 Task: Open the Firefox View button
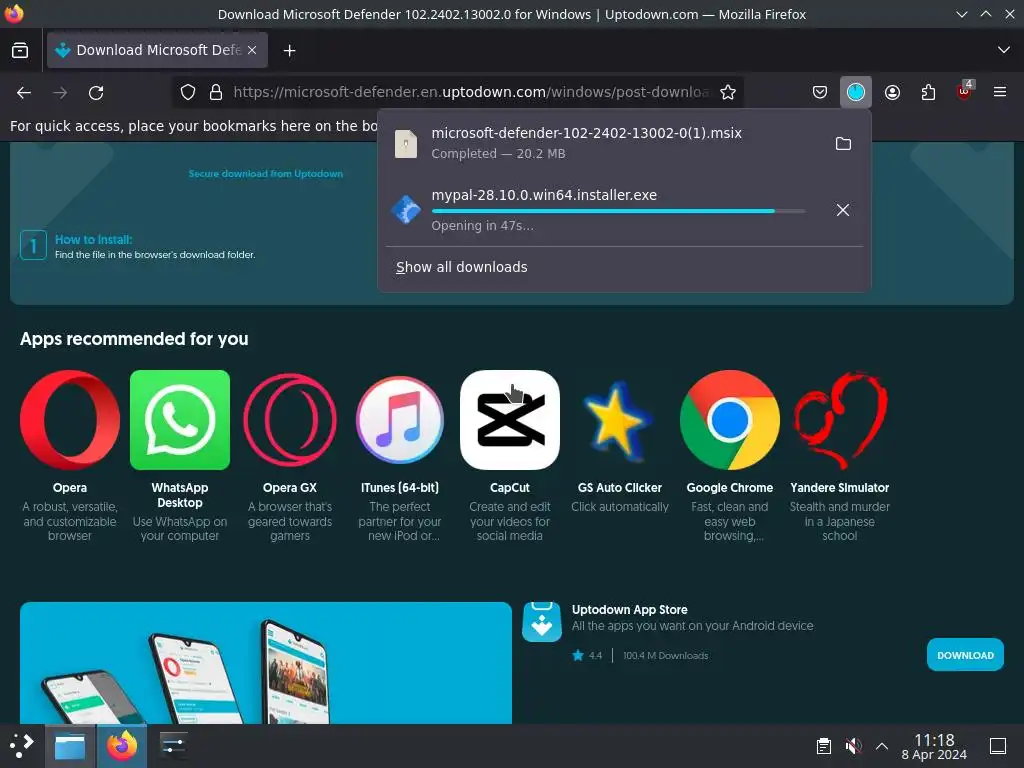click(20, 50)
